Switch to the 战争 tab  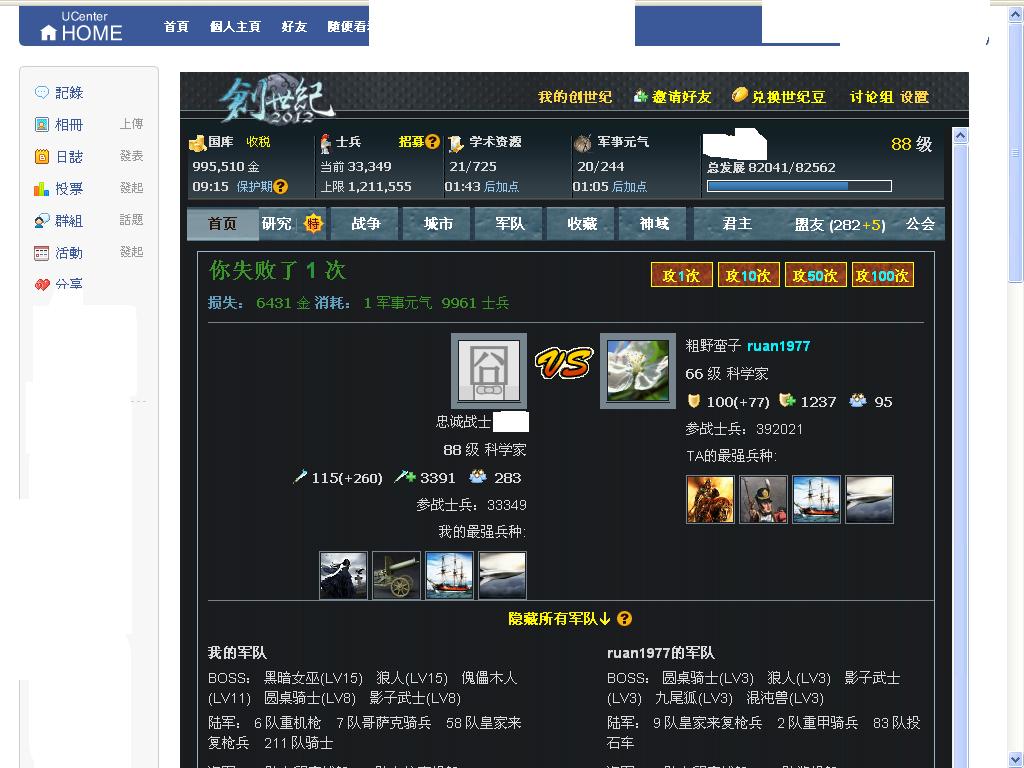point(366,224)
